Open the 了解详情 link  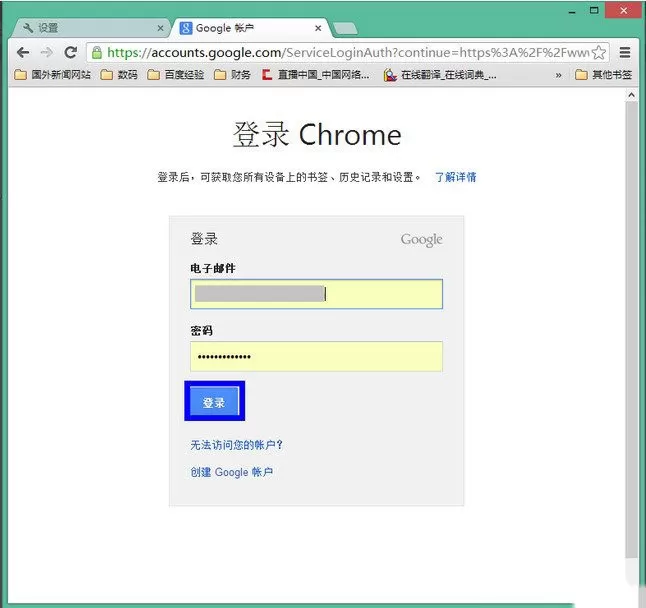coord(456,177)
